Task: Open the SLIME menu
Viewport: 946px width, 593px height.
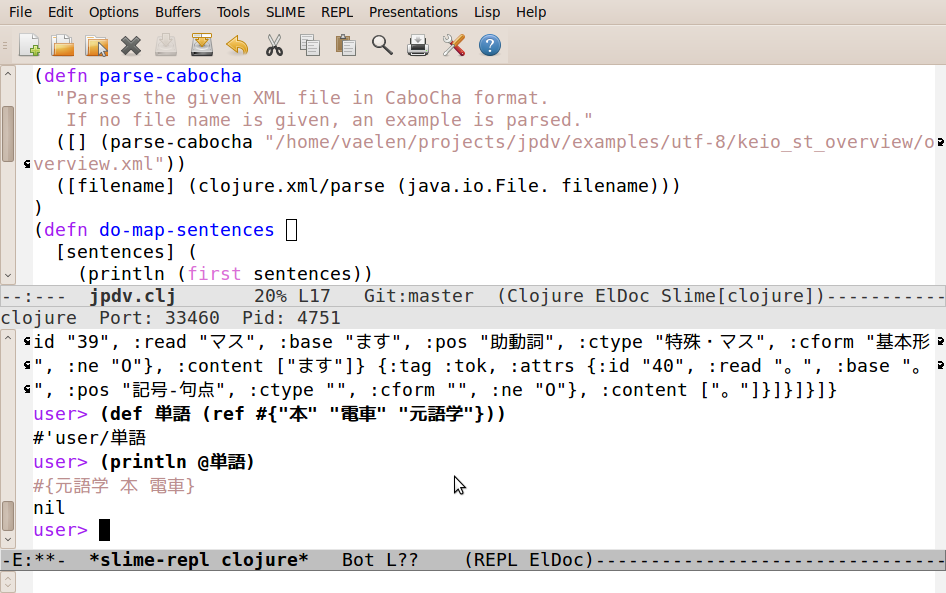Action: click(x=285, y=12)
